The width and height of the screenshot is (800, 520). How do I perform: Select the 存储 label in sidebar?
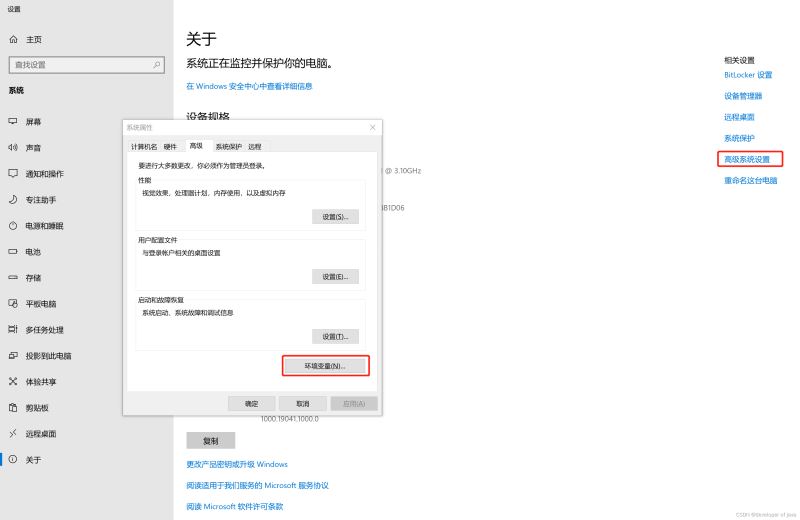(33, 278)
